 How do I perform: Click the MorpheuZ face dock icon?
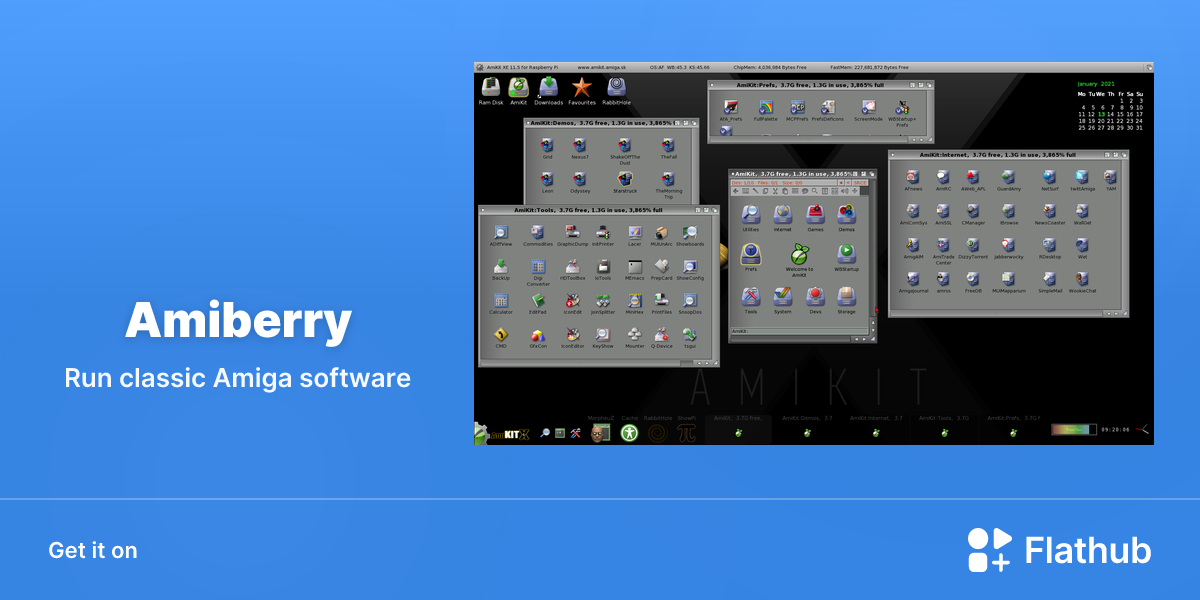(600, 432)
